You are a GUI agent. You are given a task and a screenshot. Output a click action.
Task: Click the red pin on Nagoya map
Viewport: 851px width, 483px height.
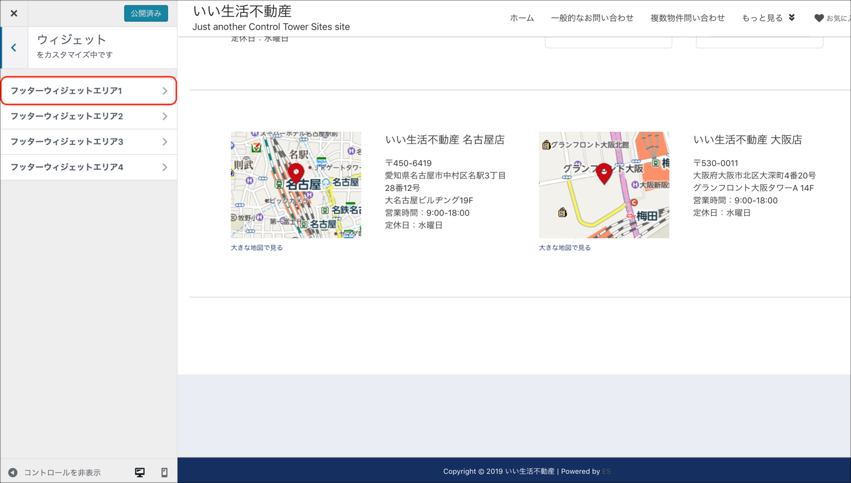tap(296, 174)
